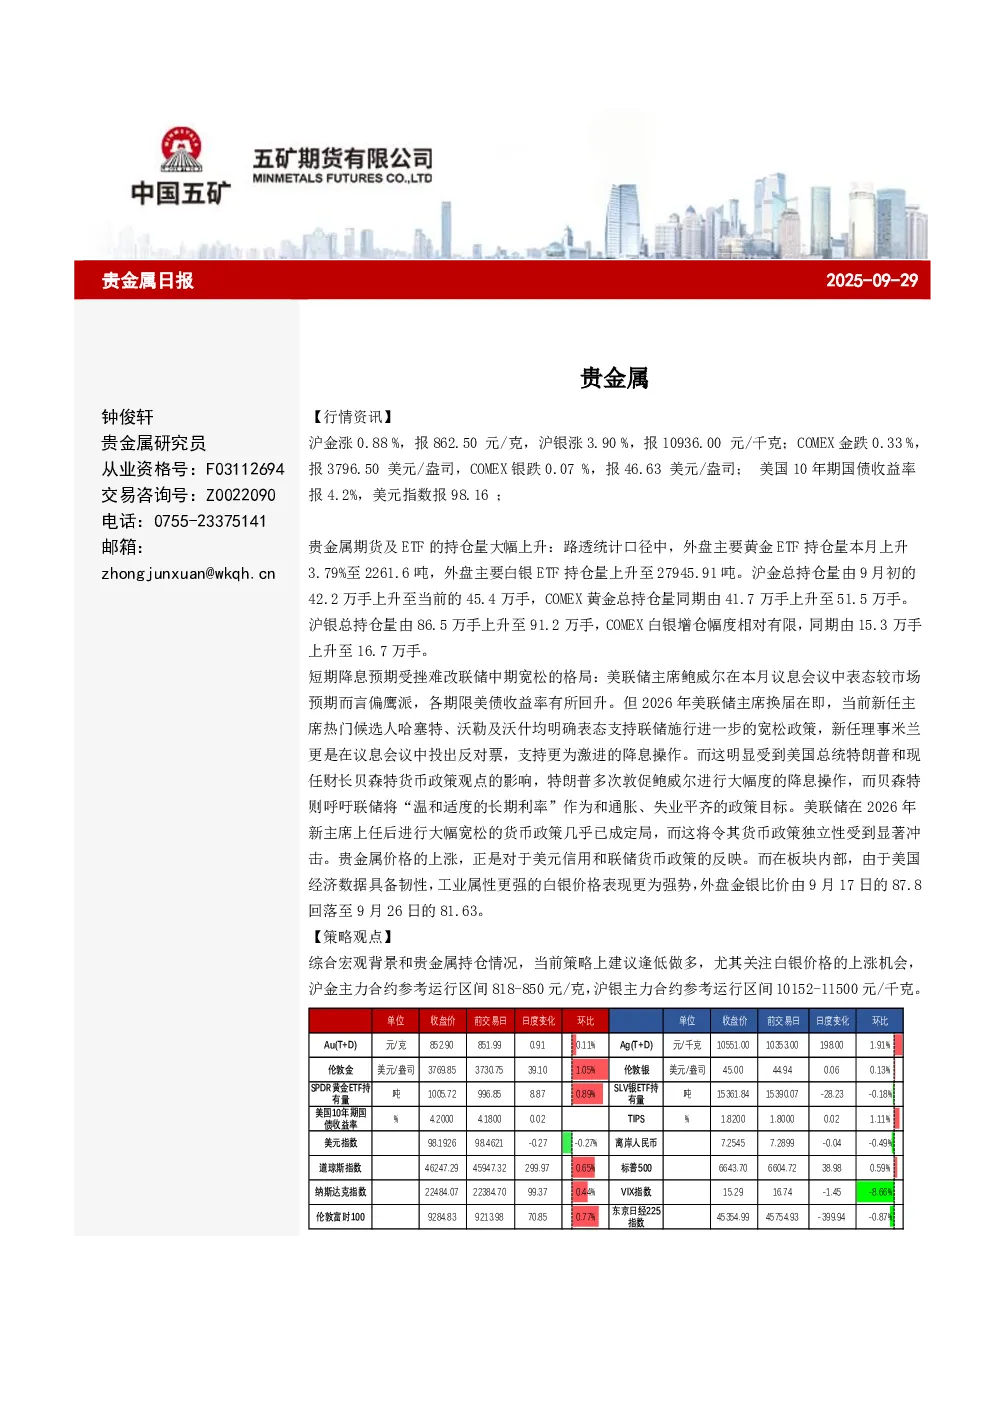Click the daily change 299.97 for 道琼斯指数
Viewport: 992px width, 1403px height.
538,1168
